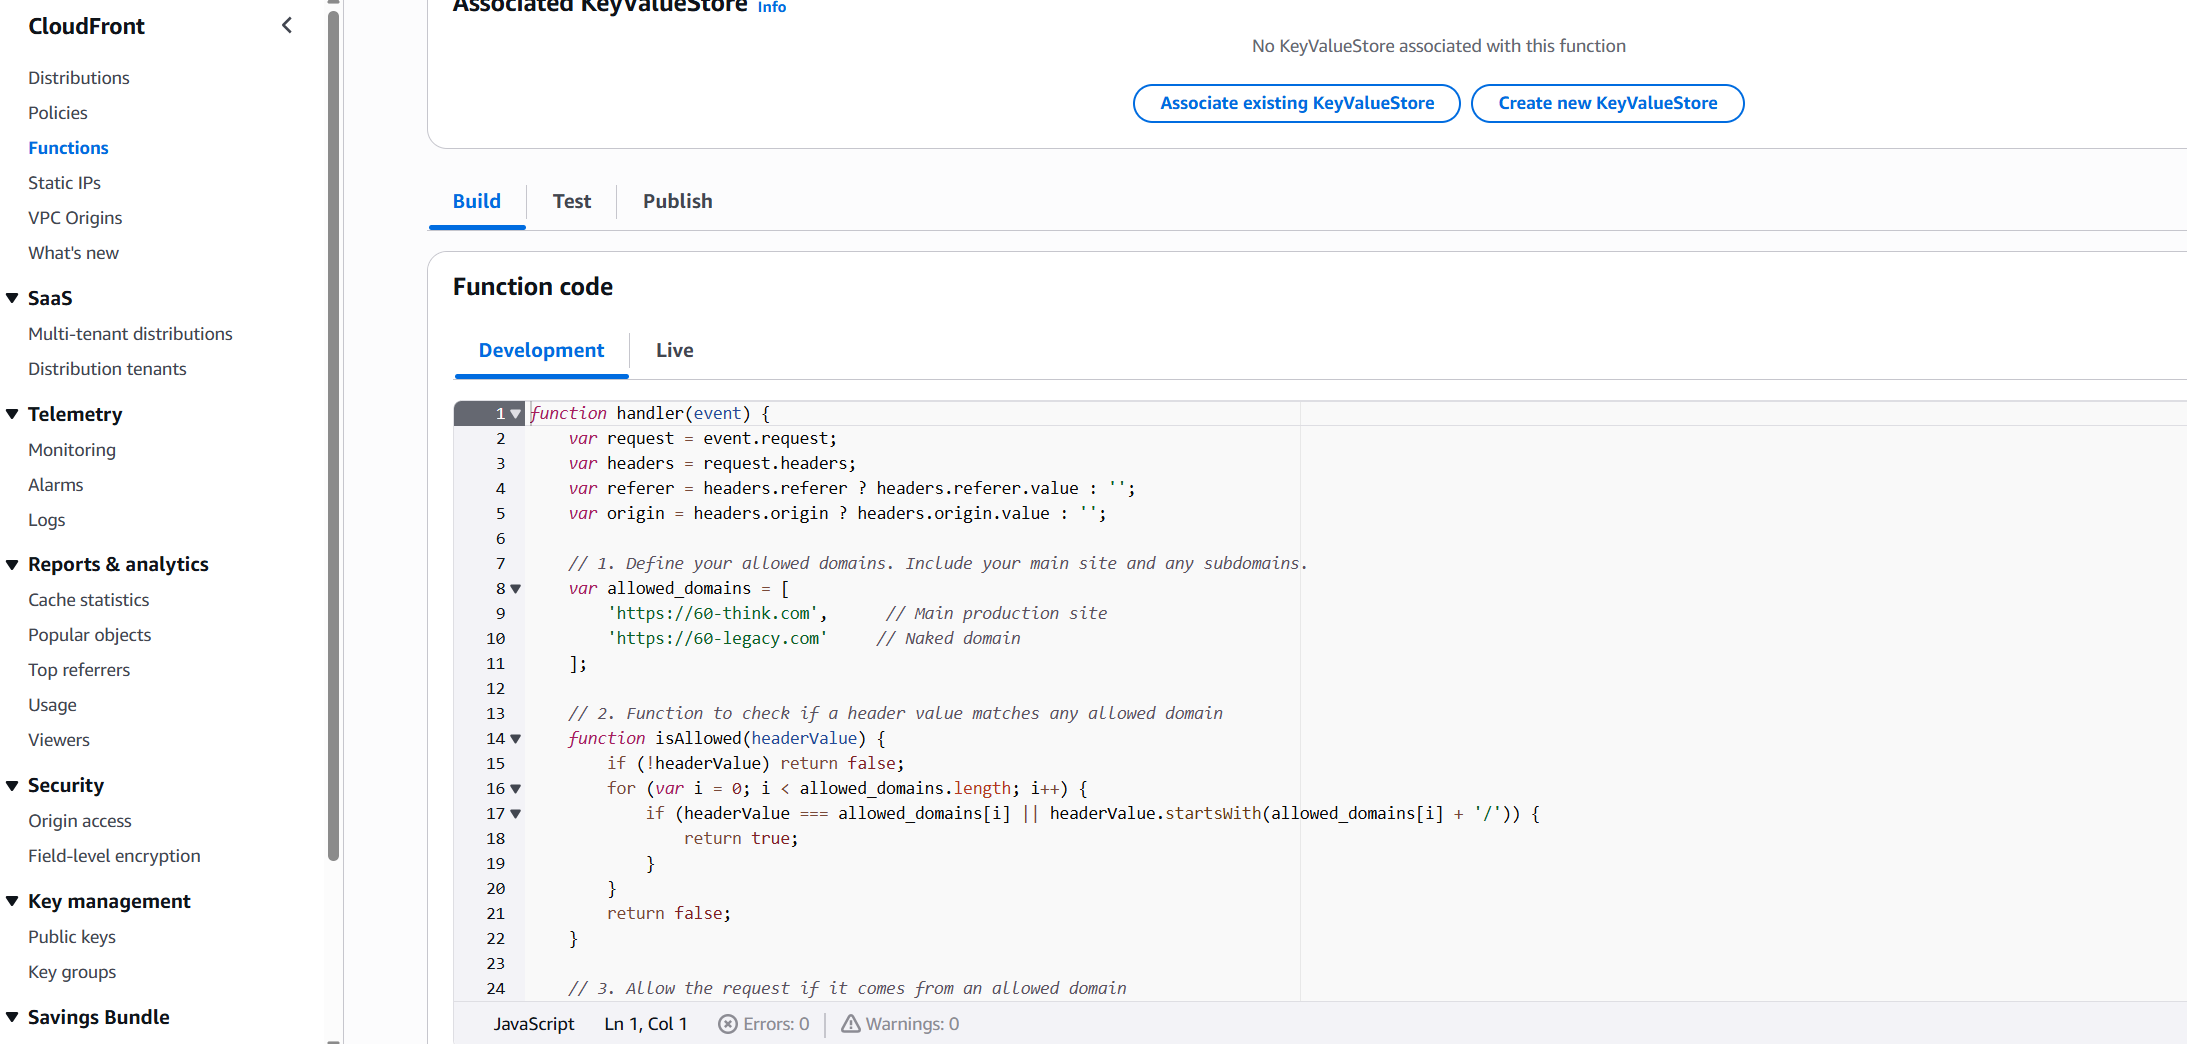The height and width of the screenshot is (1044, 2187).
Task: Click the Errors status icon
Action: [x=728, y=1024]
